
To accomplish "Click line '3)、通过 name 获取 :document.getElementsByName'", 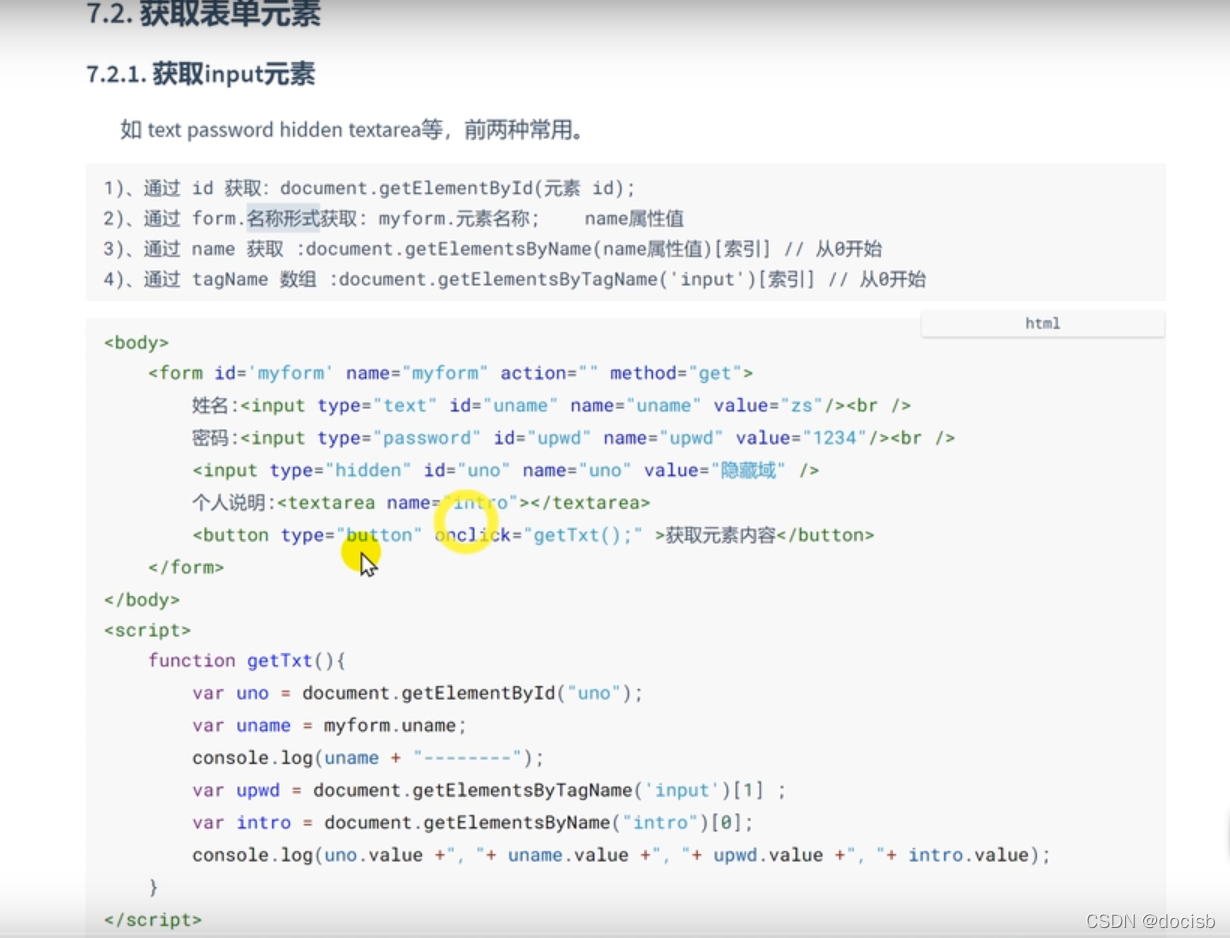I will pos(492,249).
